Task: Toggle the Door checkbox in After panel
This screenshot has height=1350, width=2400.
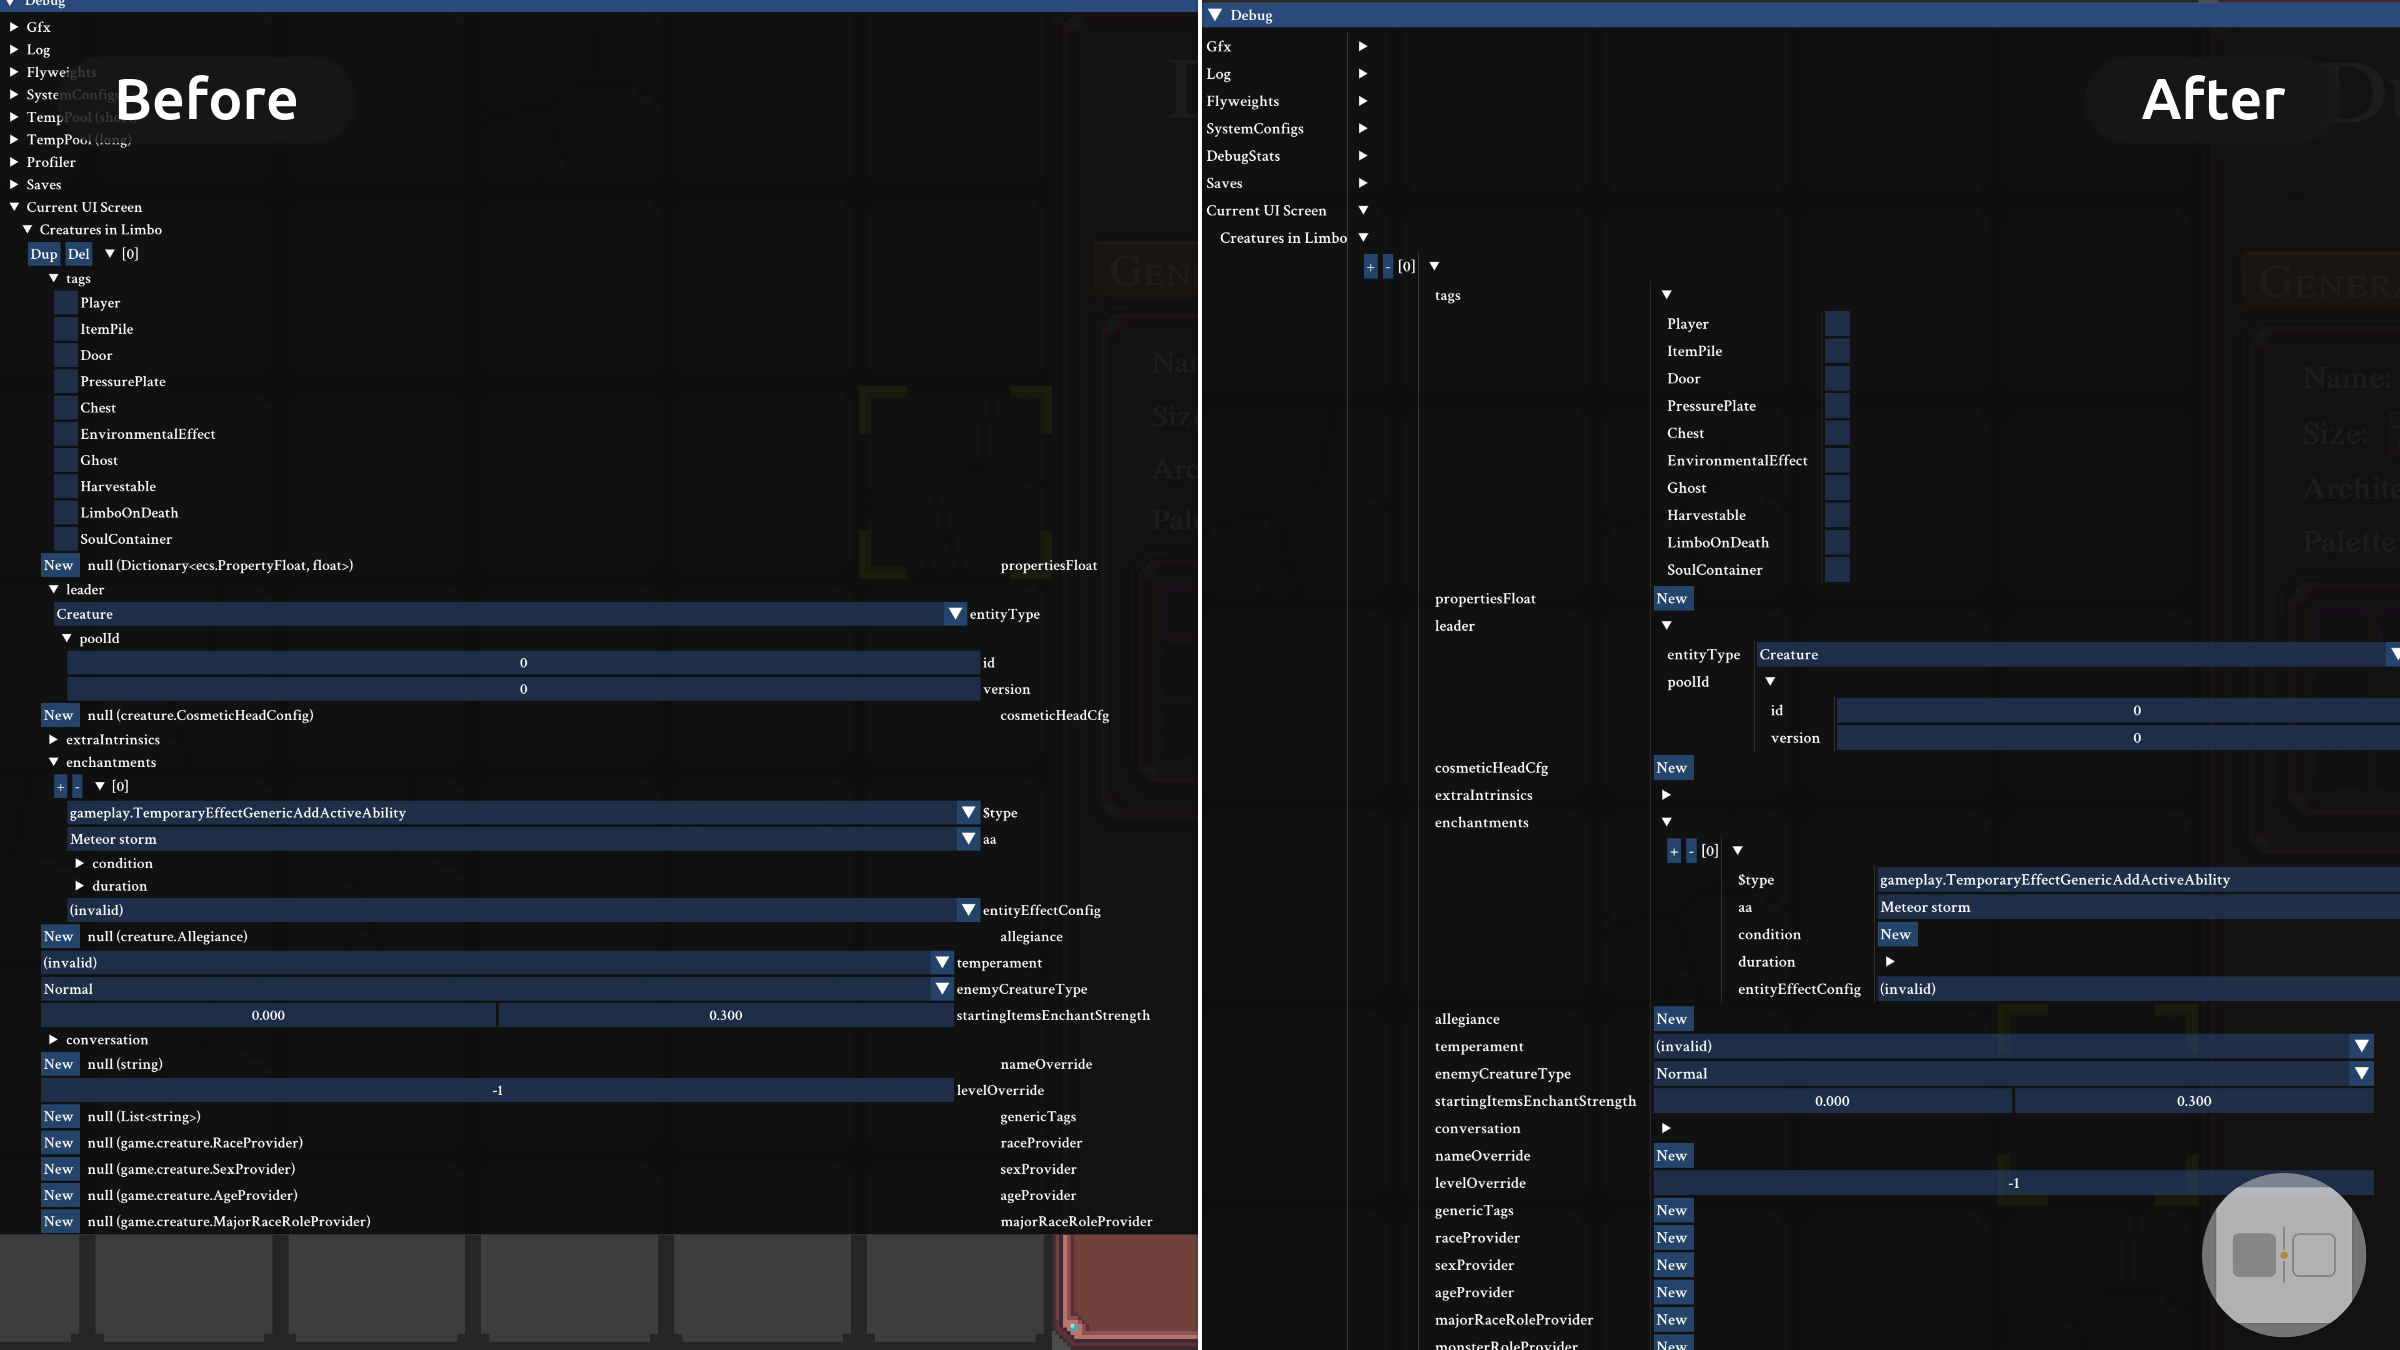Action: pyautogui.click(x=1837, y=379)
